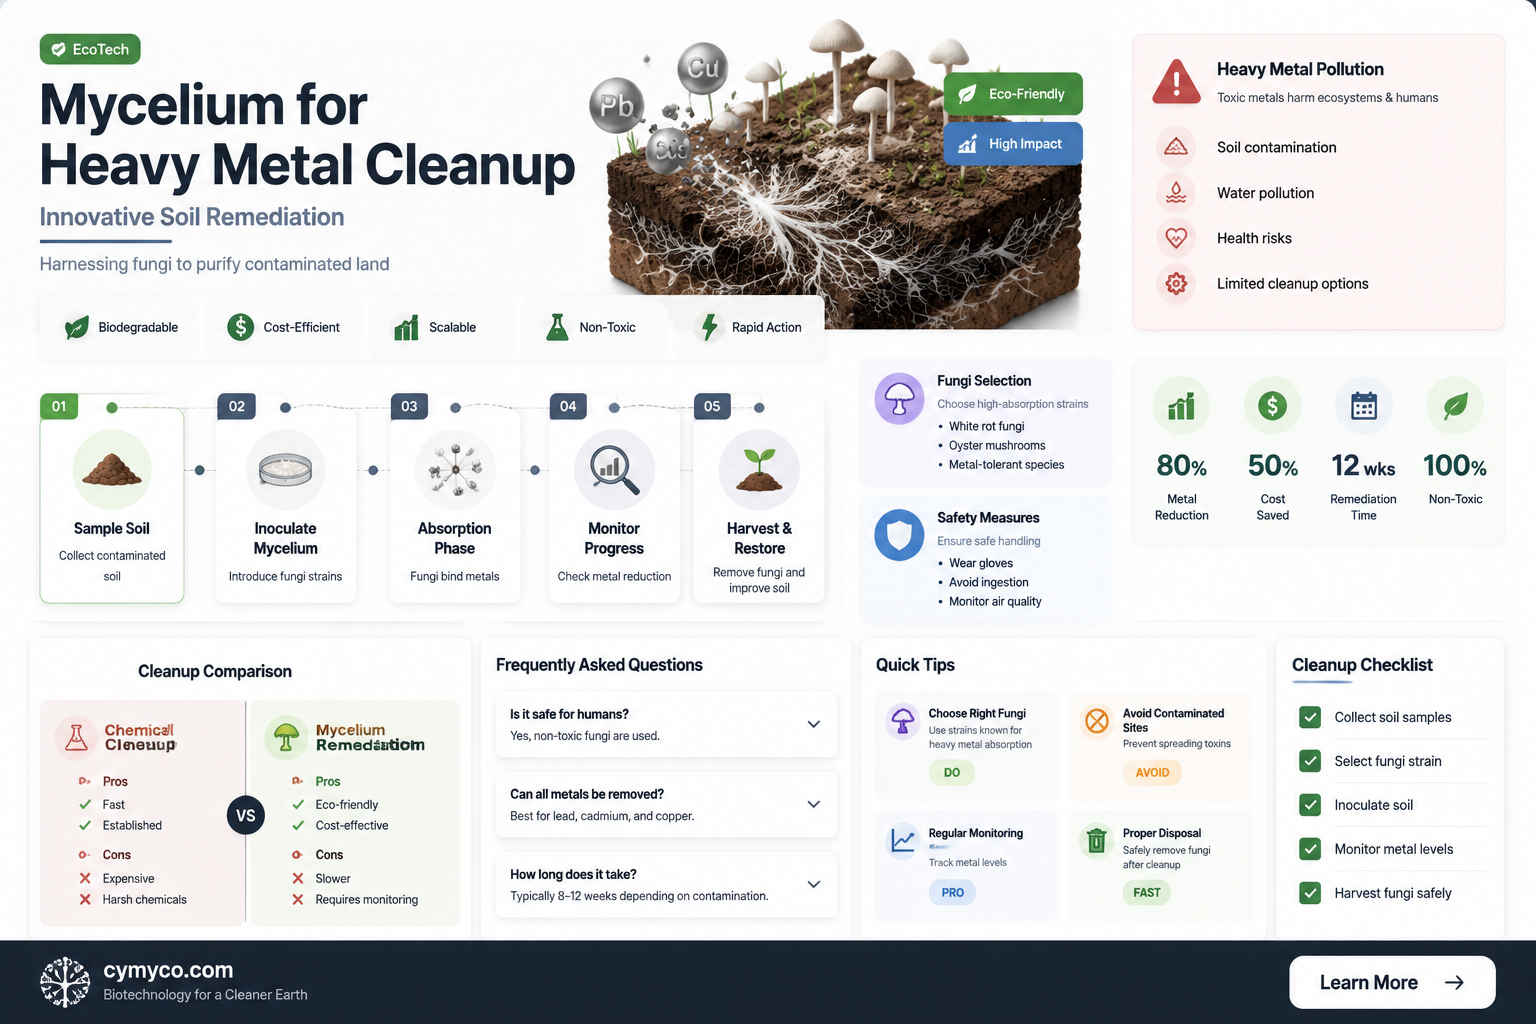This screenshot has height=1024, width=1536.
Task: Click the Harvest & Restore sprout icon
Action: [759, 469]
